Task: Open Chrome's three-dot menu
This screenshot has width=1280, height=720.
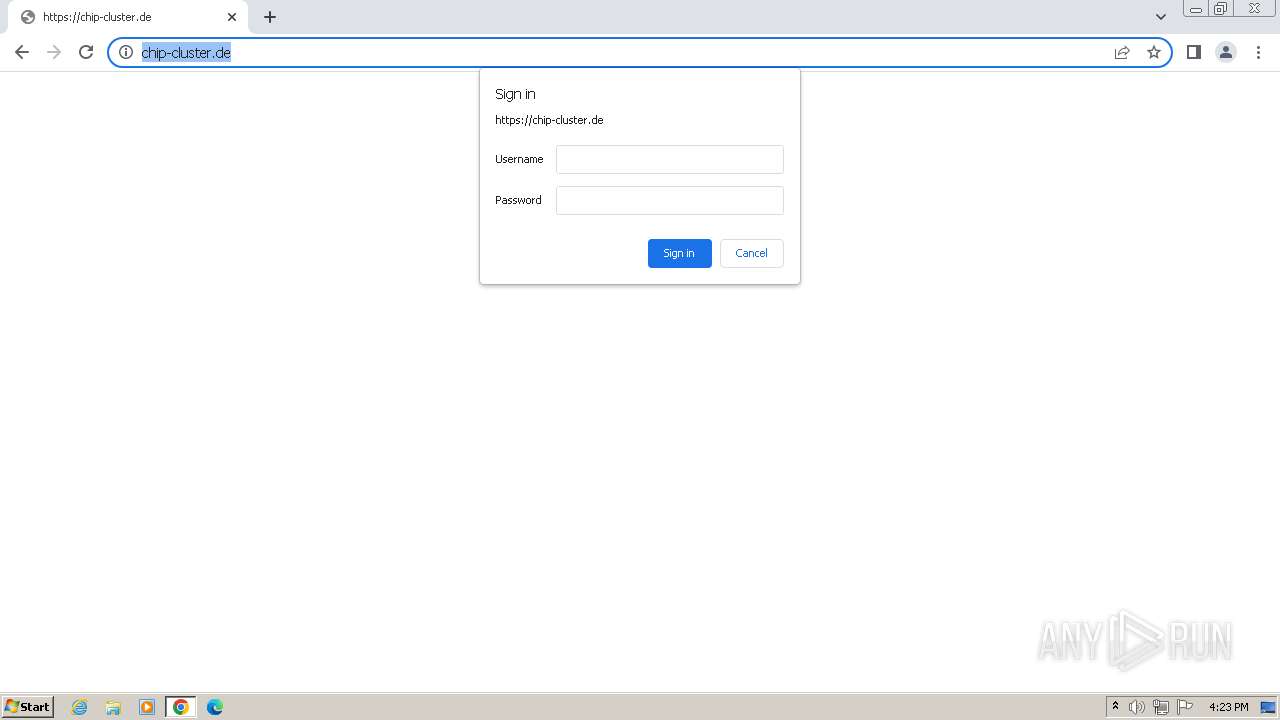Action: pyautogui.click(x=1258, y=52)
